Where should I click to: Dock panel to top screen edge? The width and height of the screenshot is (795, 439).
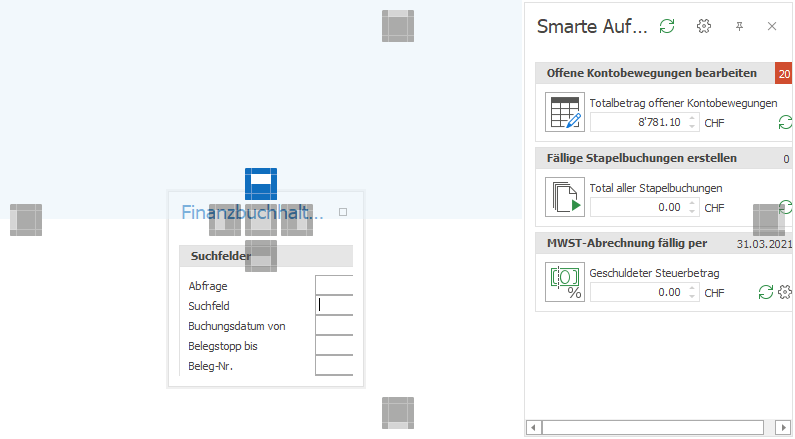tap(398, 26)
